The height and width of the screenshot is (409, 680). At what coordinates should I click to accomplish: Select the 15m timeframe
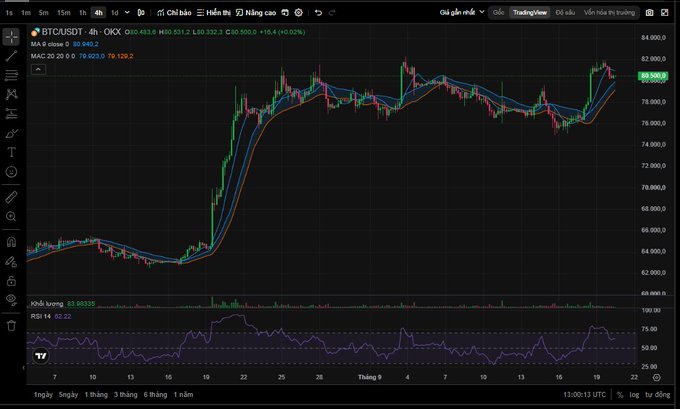(64, 13)
